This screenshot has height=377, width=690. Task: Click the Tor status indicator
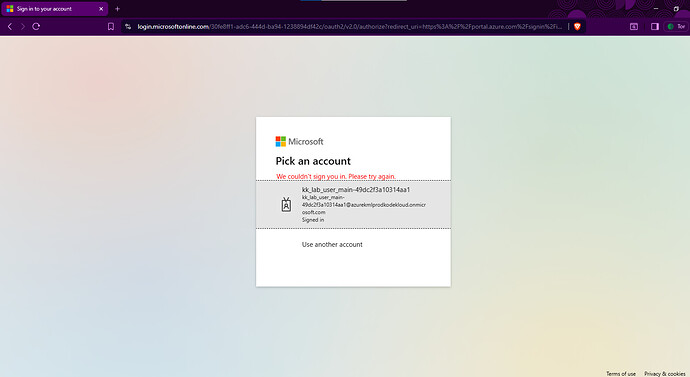point(676,26)
